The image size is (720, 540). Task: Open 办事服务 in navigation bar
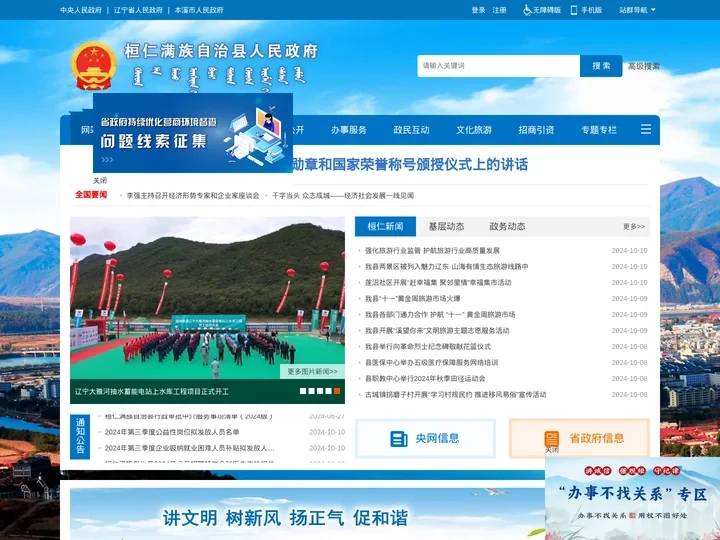click(x=349, y=130)
